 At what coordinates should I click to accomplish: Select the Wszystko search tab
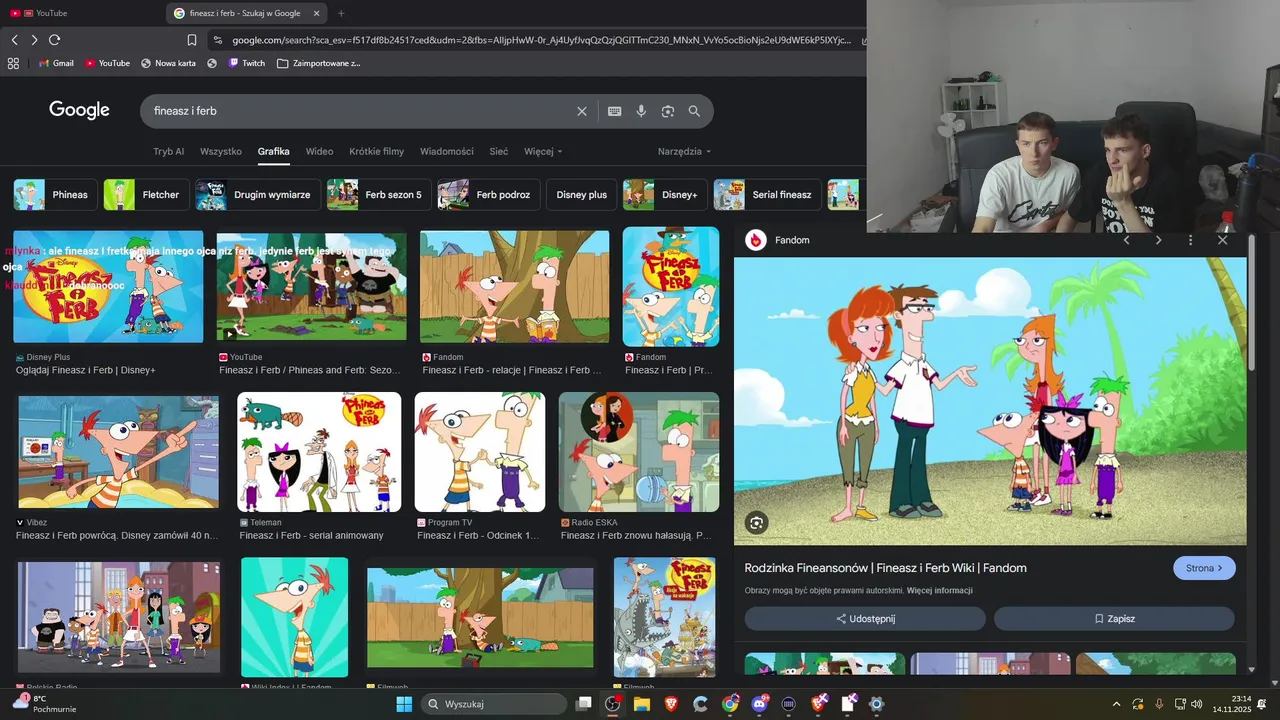click(221, 152)
